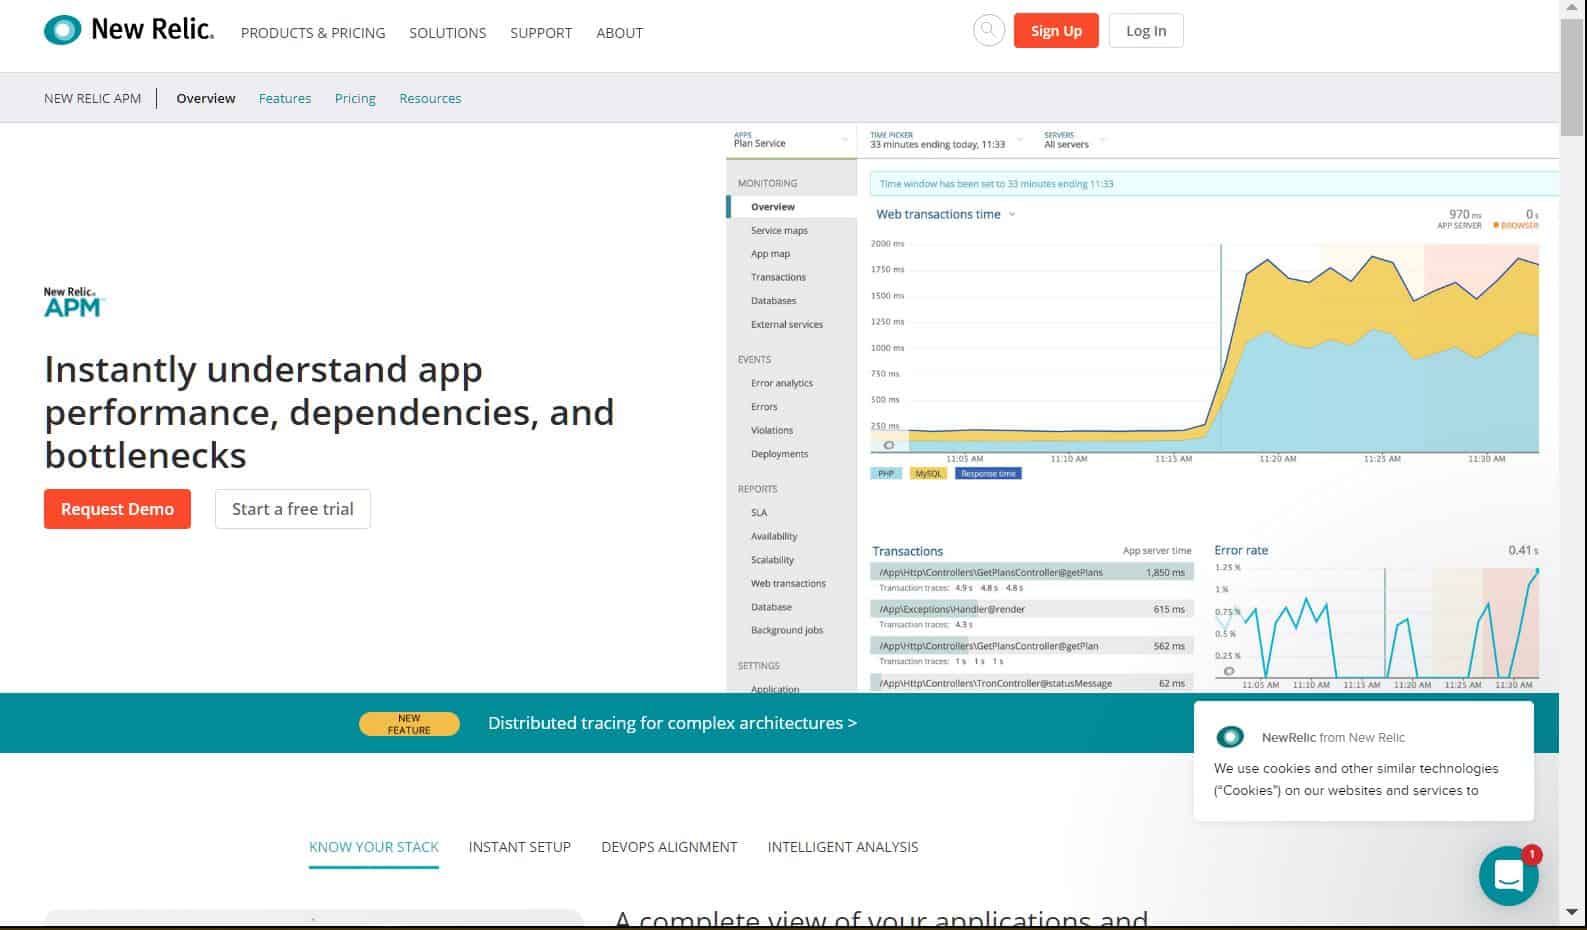
Task: Click the cookies notice message
Action: click(x=1356, y=779)
